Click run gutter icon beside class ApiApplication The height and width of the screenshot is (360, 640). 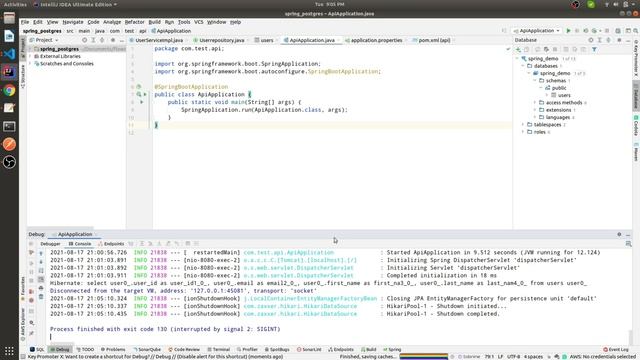click(x=144, y=94)
